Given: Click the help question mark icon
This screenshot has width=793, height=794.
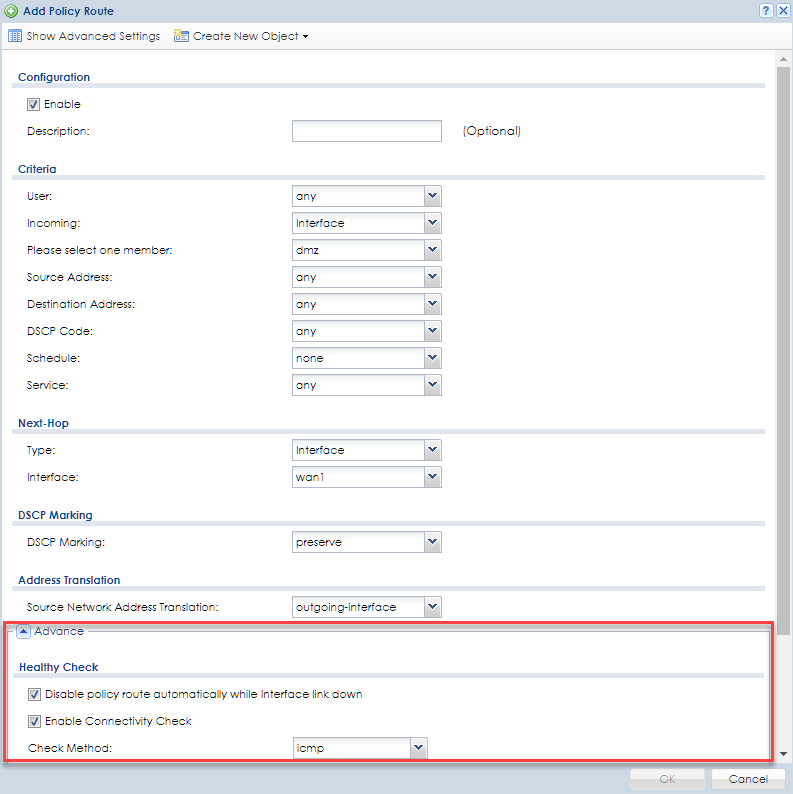Looking at the screenshot, I should [766, 10].
